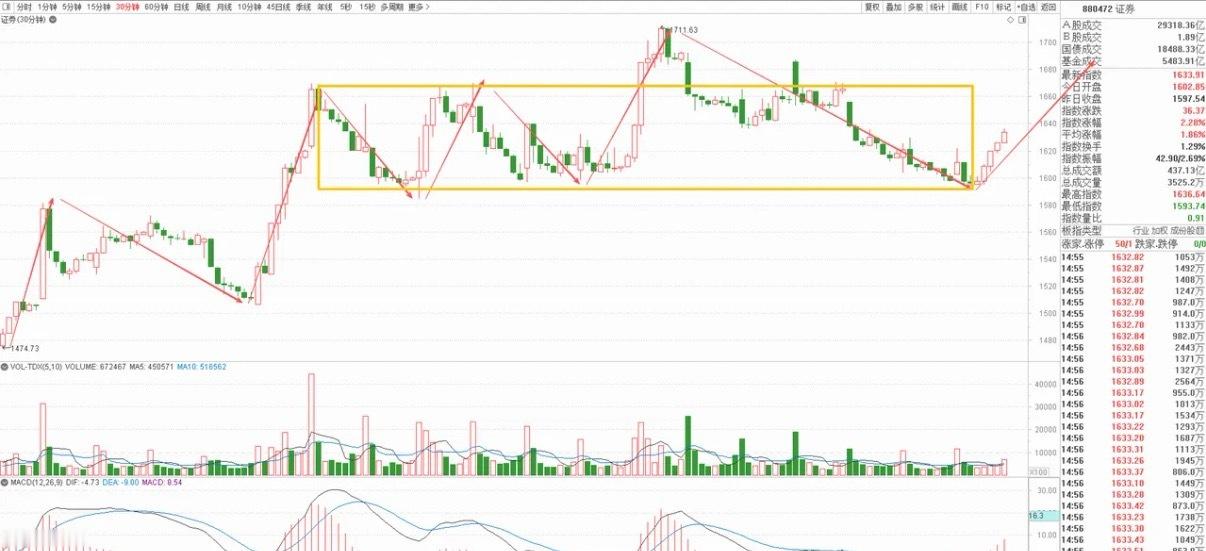Switch to 45日线 chart
The image size is (1206, 551).
[x=278, y=6]
